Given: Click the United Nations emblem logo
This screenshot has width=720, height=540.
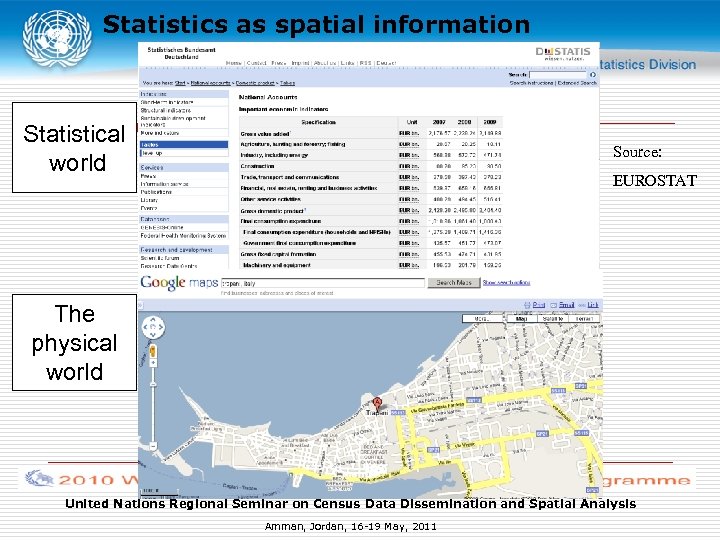Looking at the screenshot, I should [57, 39].
